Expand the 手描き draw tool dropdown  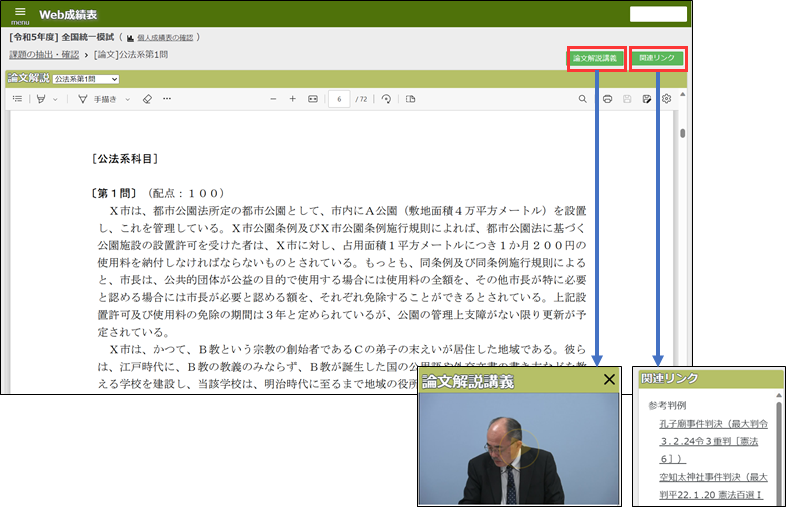[127, 99]
